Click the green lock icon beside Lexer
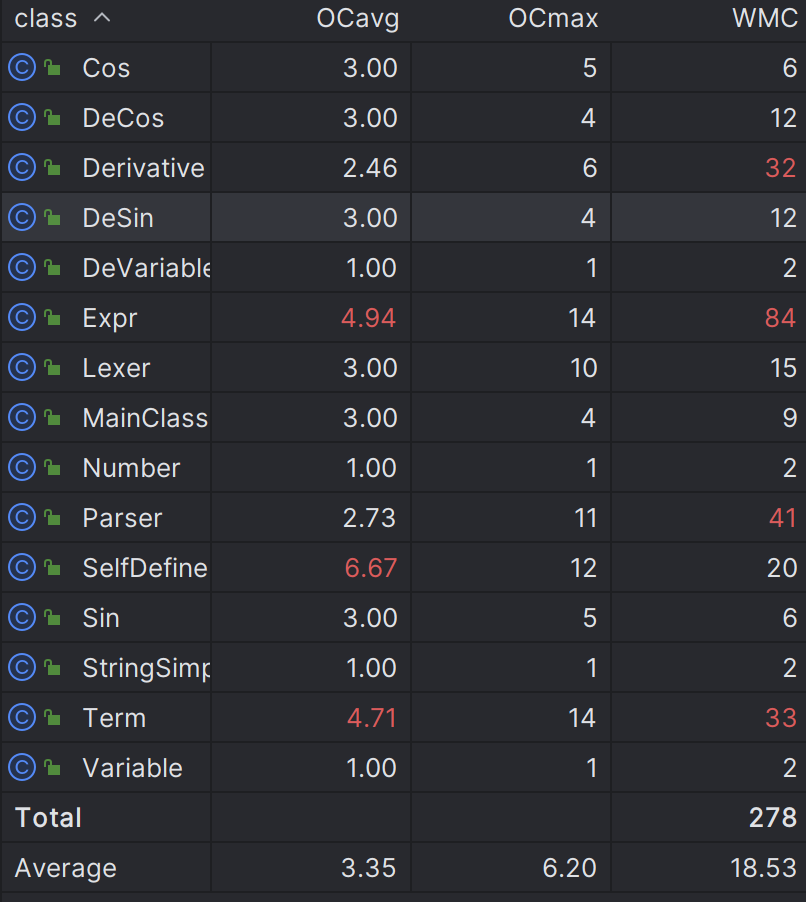The height and width of the screenshot is (902, 806). point(53,366)
